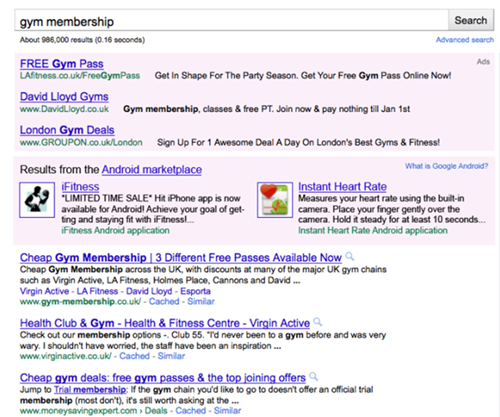Open the Instant Heart Rate title link
500x417 pixels.
[342, 186]
